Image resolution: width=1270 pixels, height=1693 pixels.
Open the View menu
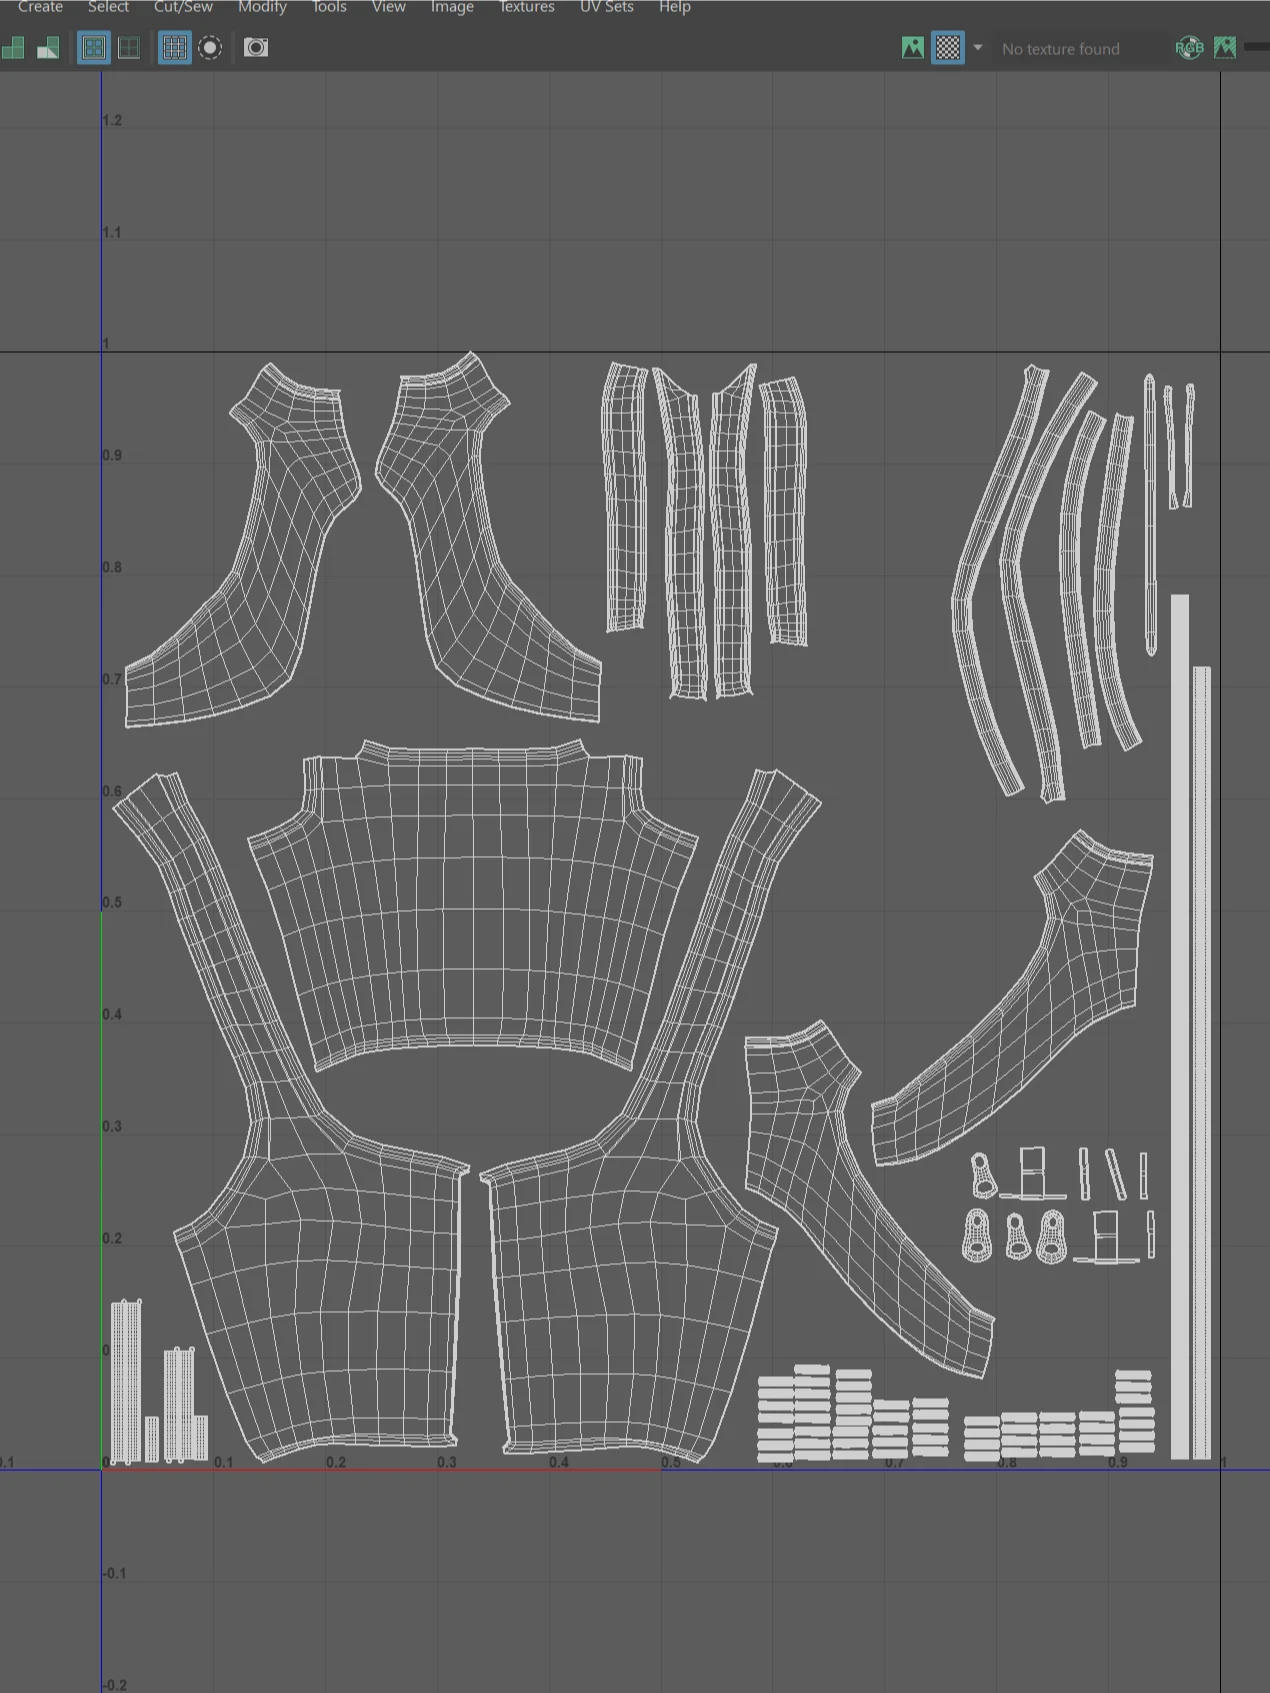pos(388,7)
